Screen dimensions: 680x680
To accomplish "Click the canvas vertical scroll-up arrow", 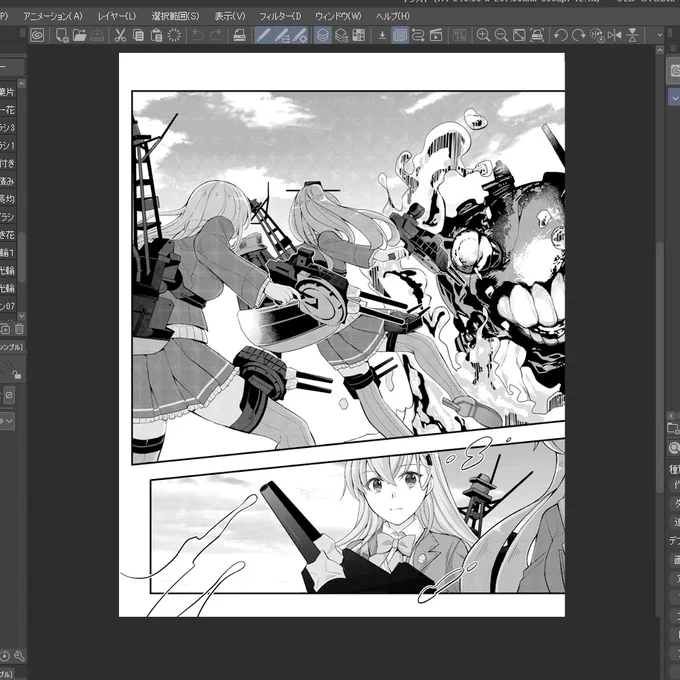I will [660, 50].
